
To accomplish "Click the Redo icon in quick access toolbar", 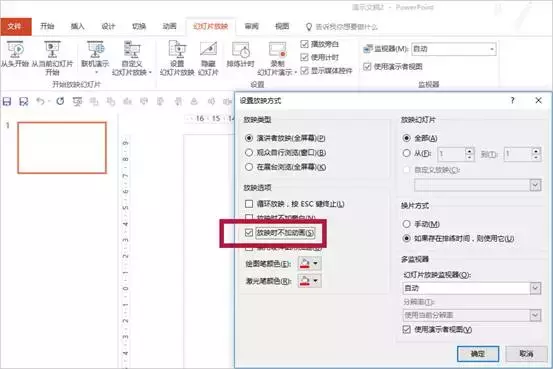I will [x=60, y=102].
